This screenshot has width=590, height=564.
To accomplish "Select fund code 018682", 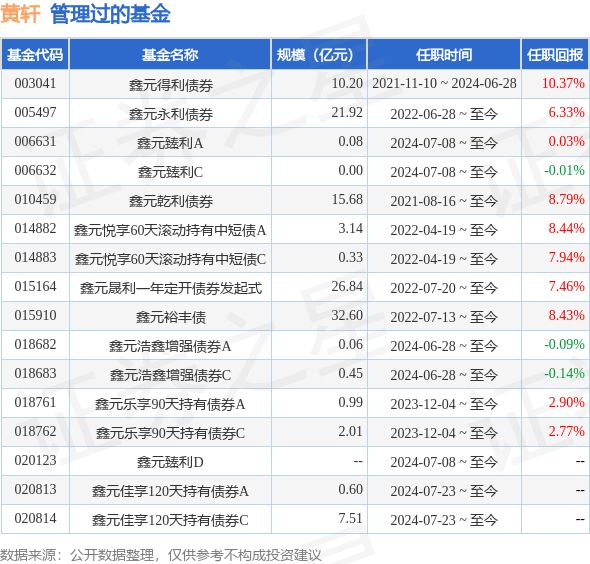I will pos(35,344).
